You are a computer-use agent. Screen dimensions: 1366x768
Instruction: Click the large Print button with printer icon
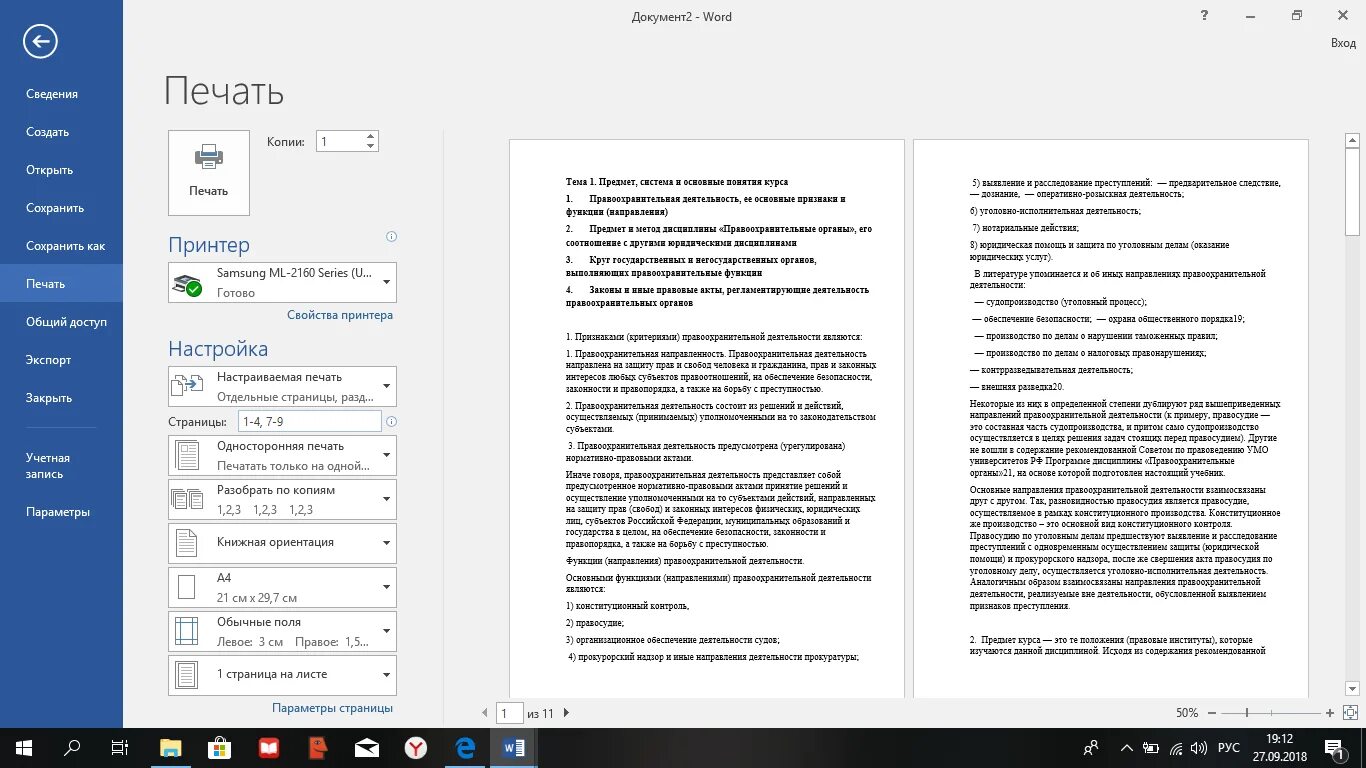tap(209, 172)
